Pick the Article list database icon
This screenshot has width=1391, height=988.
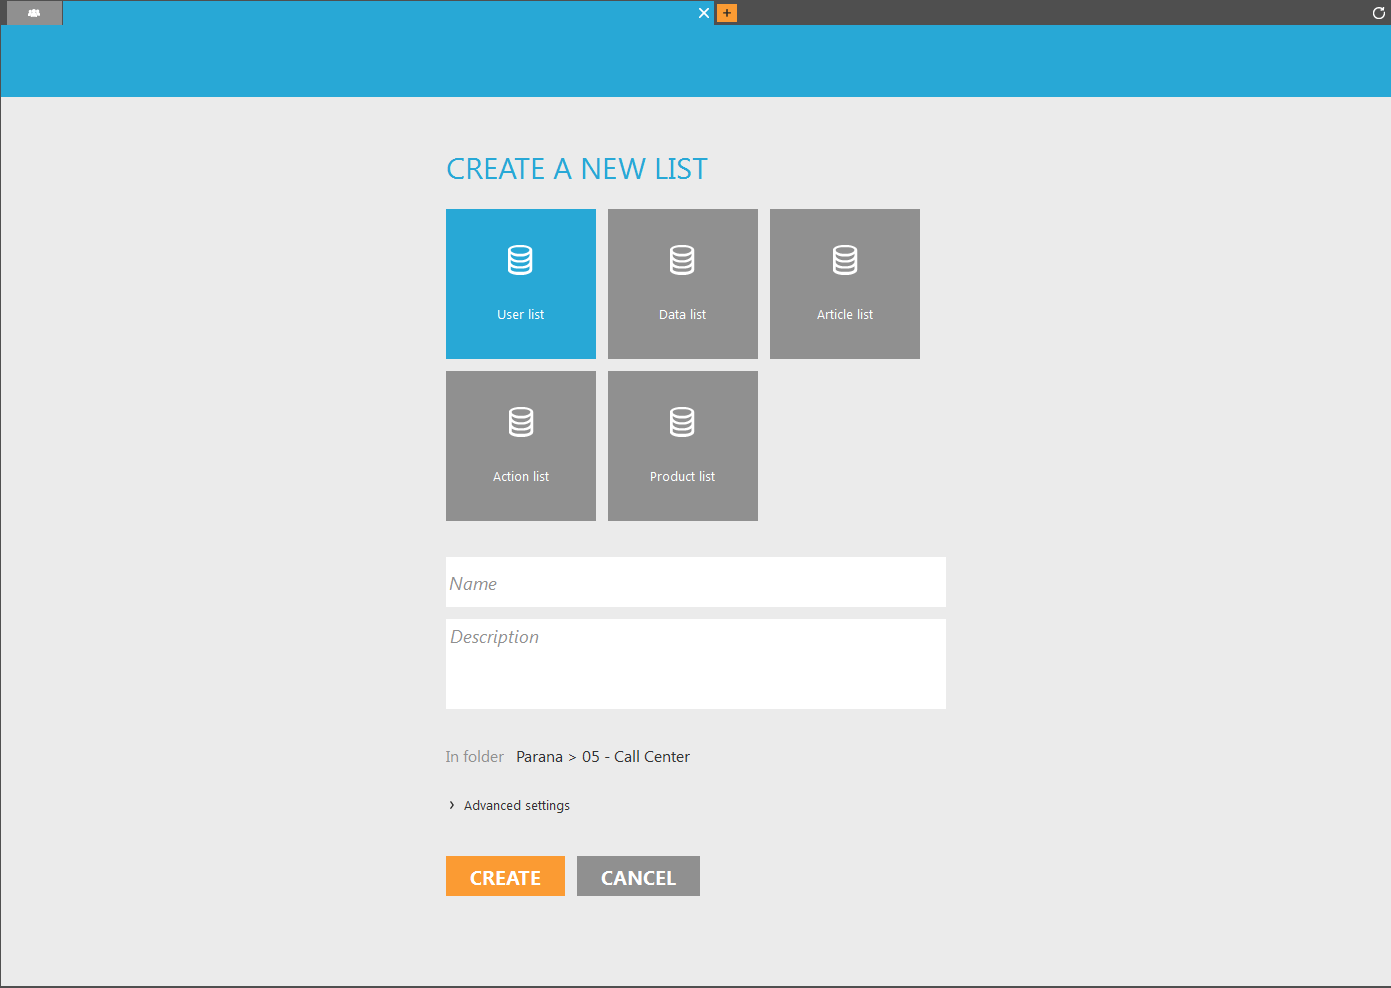[845, 260]
